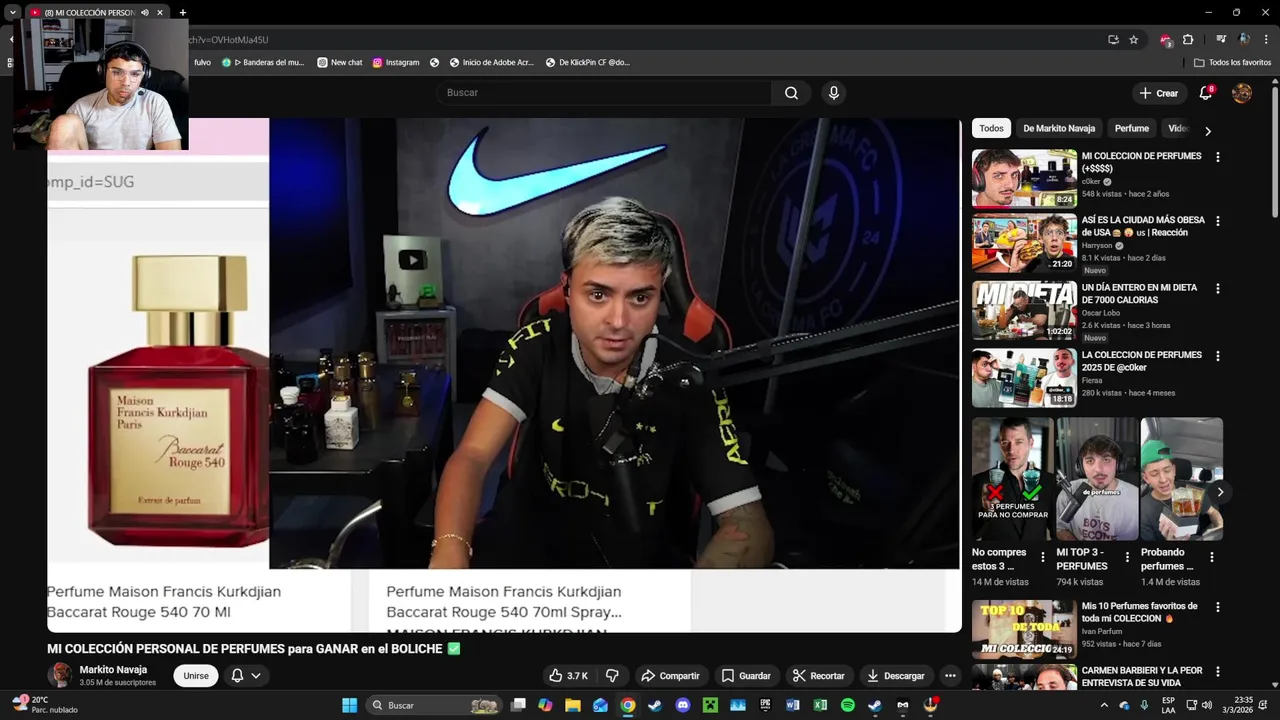Switch to the 'MI COLECCIÓN PERSON...' browser tab

coord(95,13)
